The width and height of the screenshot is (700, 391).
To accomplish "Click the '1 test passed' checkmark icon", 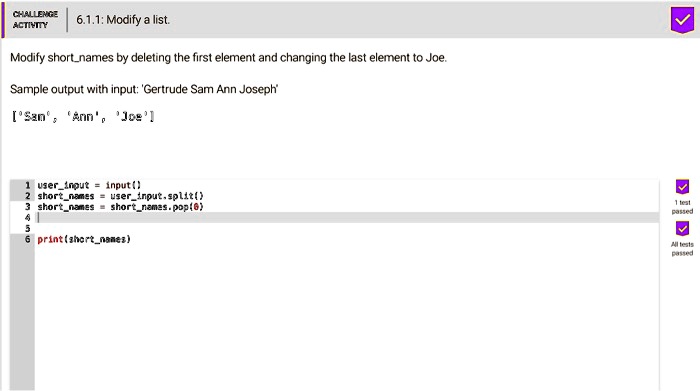I will coord(682,187).
